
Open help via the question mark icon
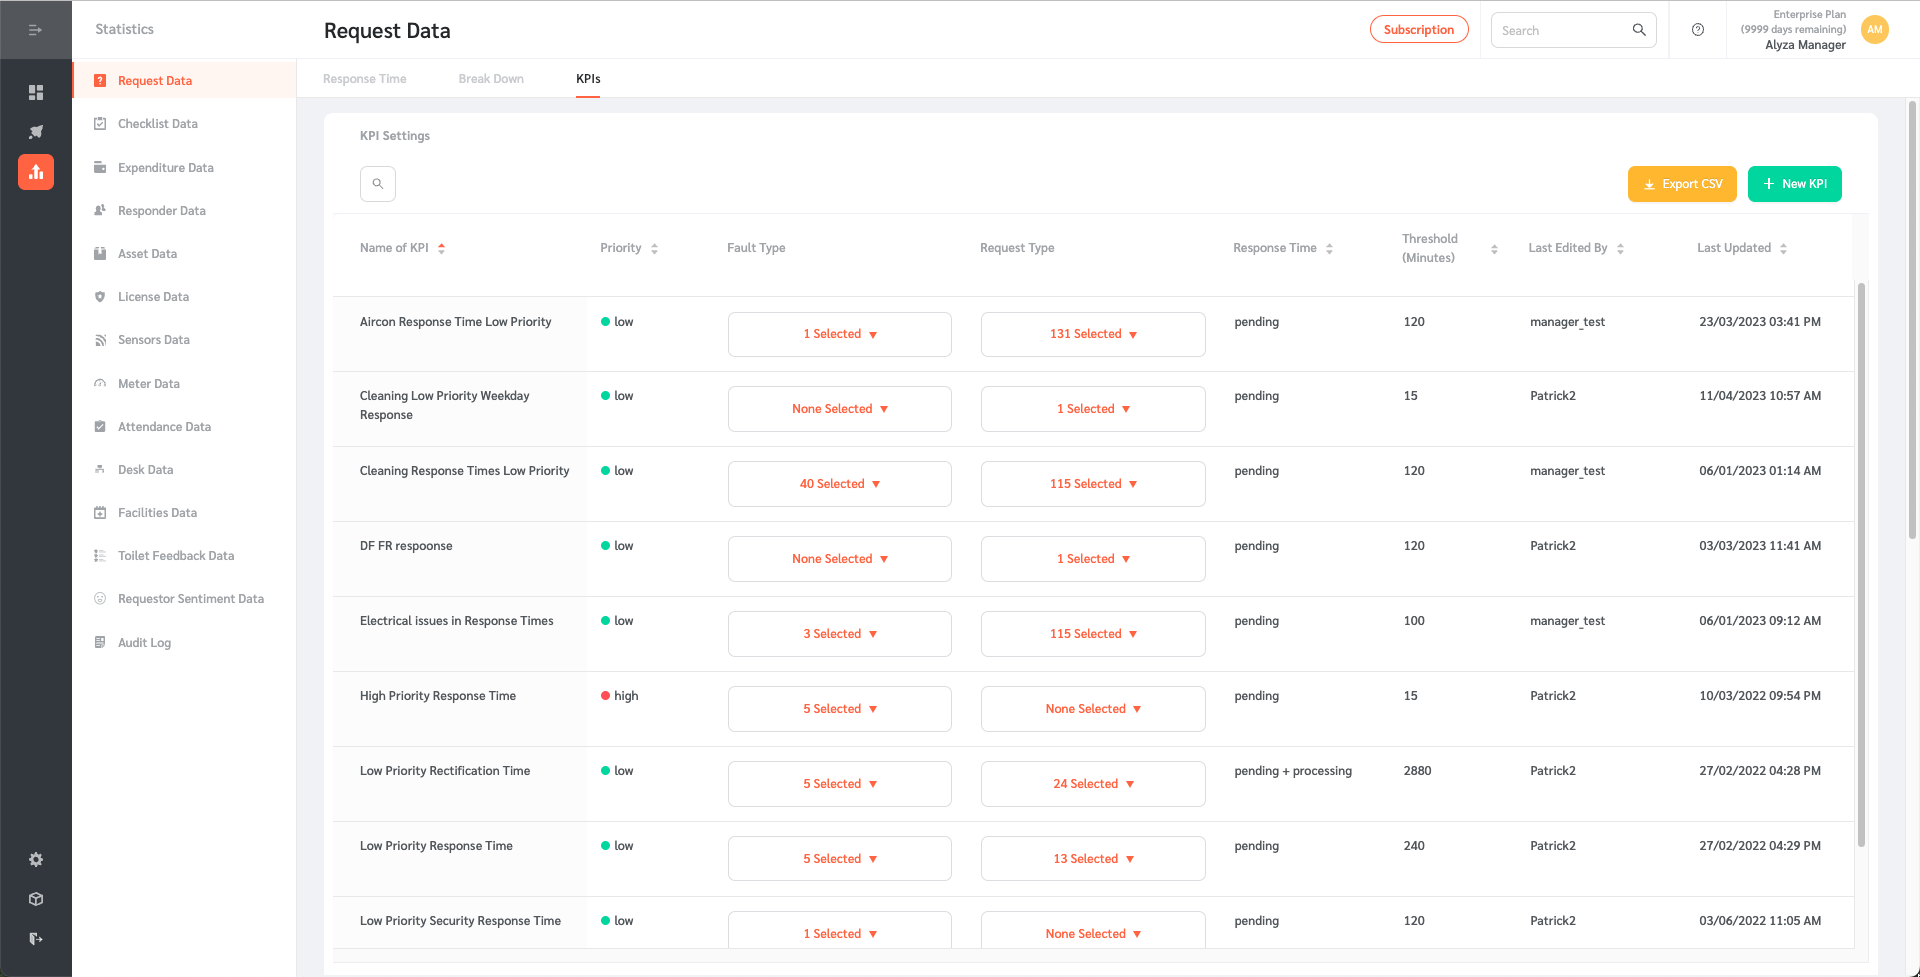tap(1697, 30)
